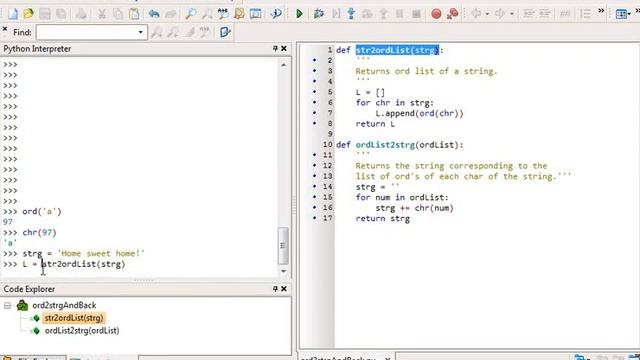The height and width of the screenshot is (360, 640).
Task: Click the Find Next toolbar icon
Action: coord(207,14)
